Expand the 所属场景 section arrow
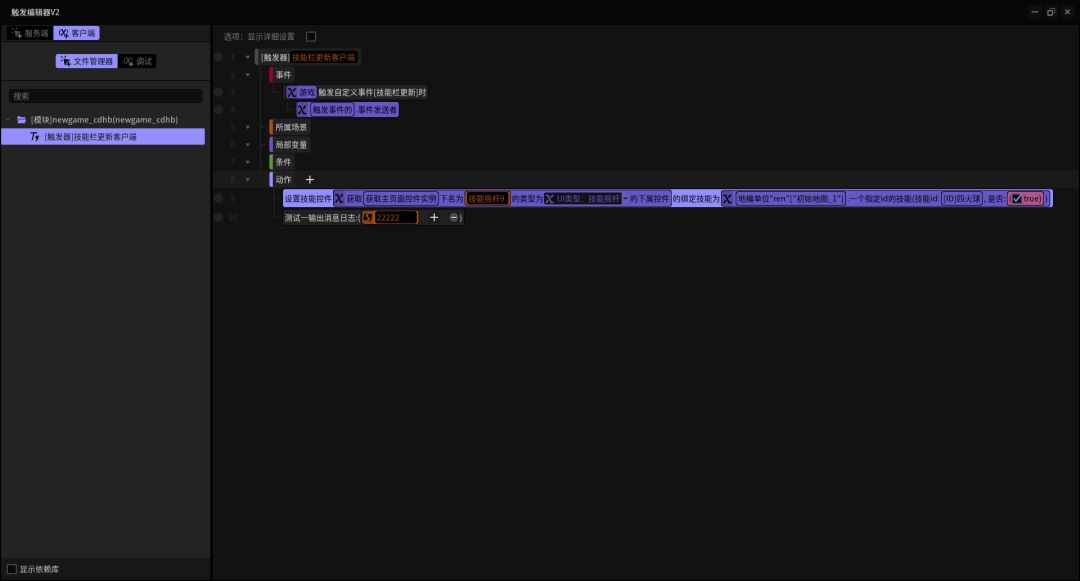The image size is (1080, 581). pos(248,127)
